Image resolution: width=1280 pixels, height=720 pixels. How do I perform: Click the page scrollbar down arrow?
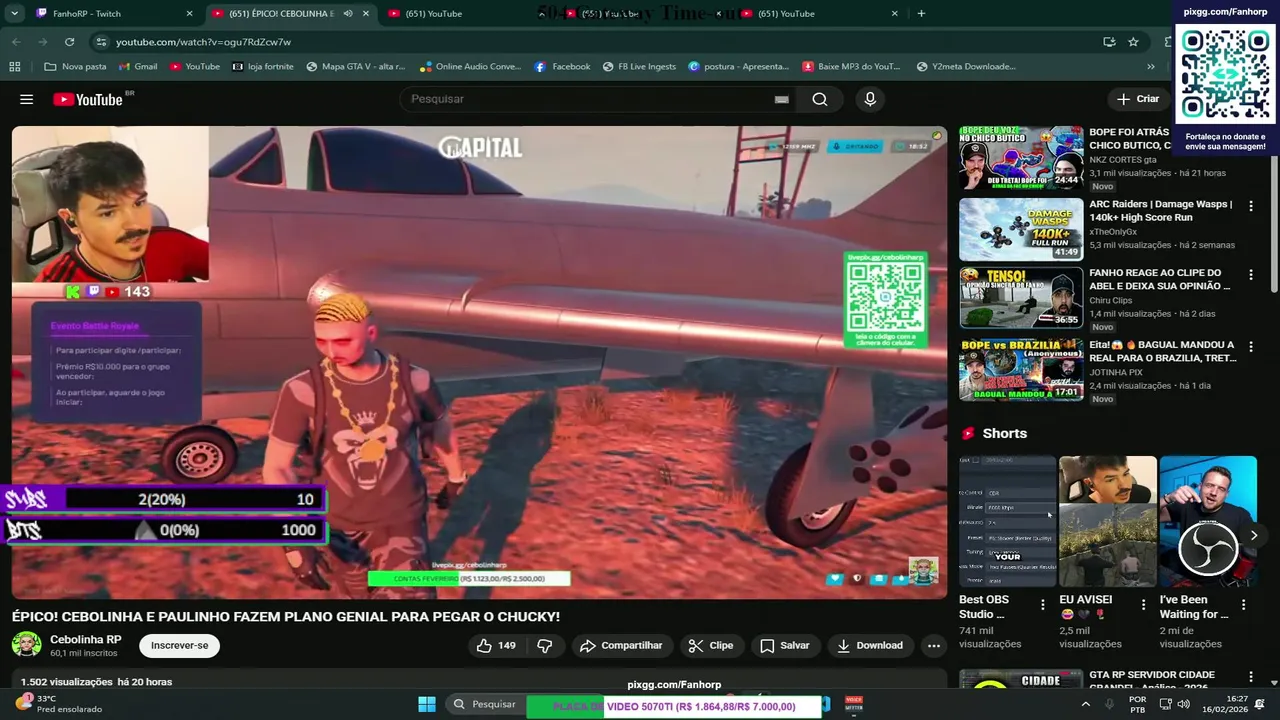1274,683
